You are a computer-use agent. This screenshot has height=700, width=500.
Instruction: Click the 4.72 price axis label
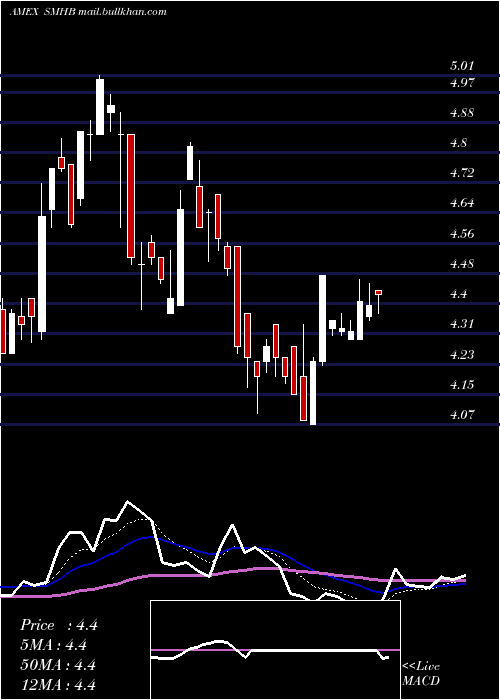pyautogui.click(x=461, y=173)
